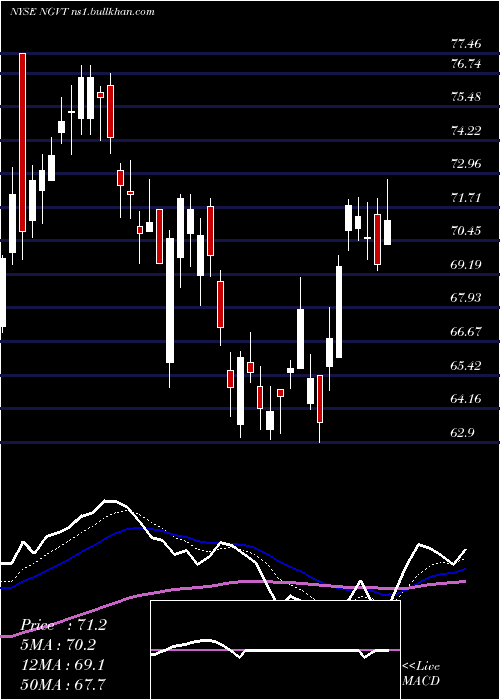Viewport: 500px width, 700px height.
Task: Click the 65.42 price level label
Action: pyautogui.click(x=466, y=366)
